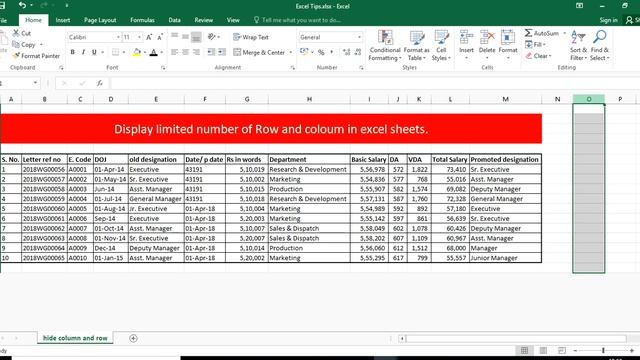Viewport: 640px width, 360px height.
Task: Open the Clear dropdown
Action: click(x=538, y=56)
